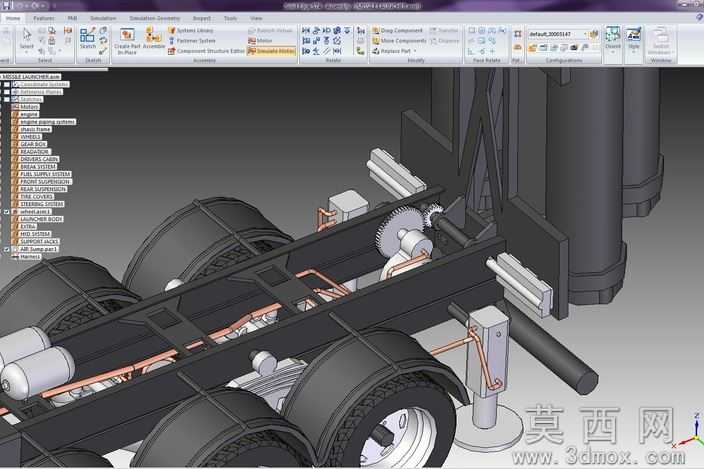Screen dimensions: 704x469
Task: Click first icon in Relate middle row
Action: click(306, 40)
